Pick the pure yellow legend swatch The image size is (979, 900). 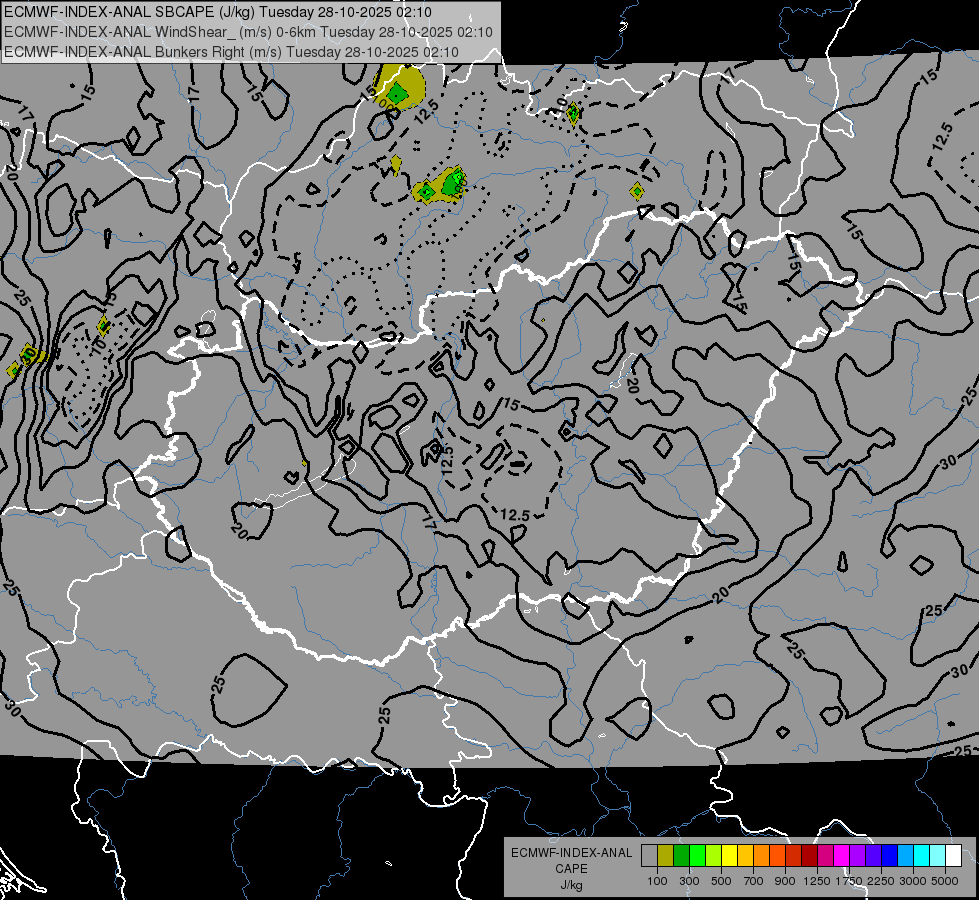pyautogui.click(x=729, y=856)
